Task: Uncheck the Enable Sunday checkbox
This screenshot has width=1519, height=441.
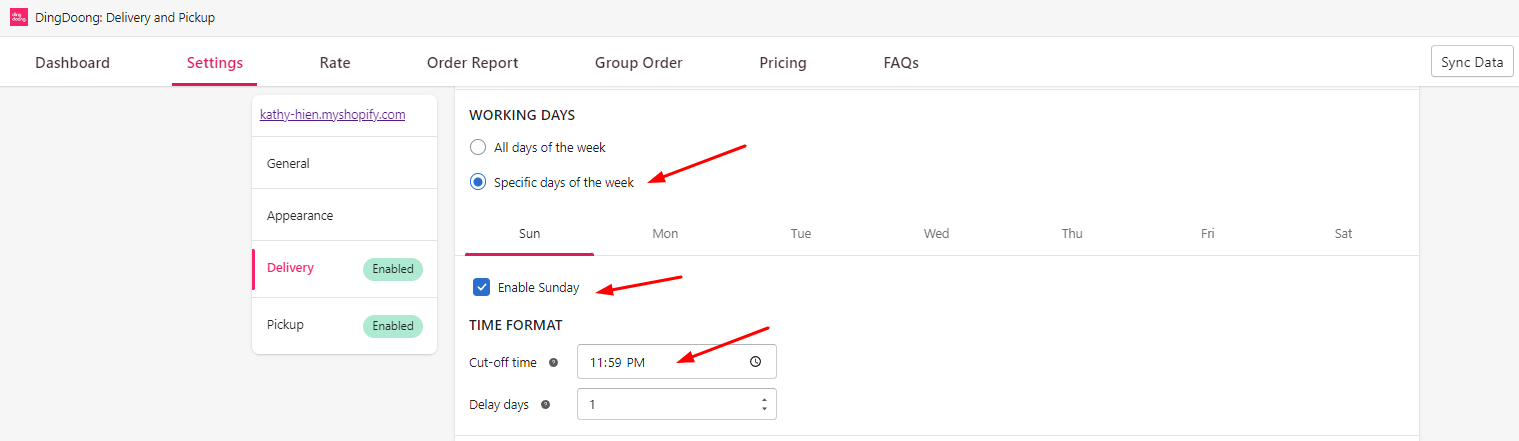Action: pos(482,287)
